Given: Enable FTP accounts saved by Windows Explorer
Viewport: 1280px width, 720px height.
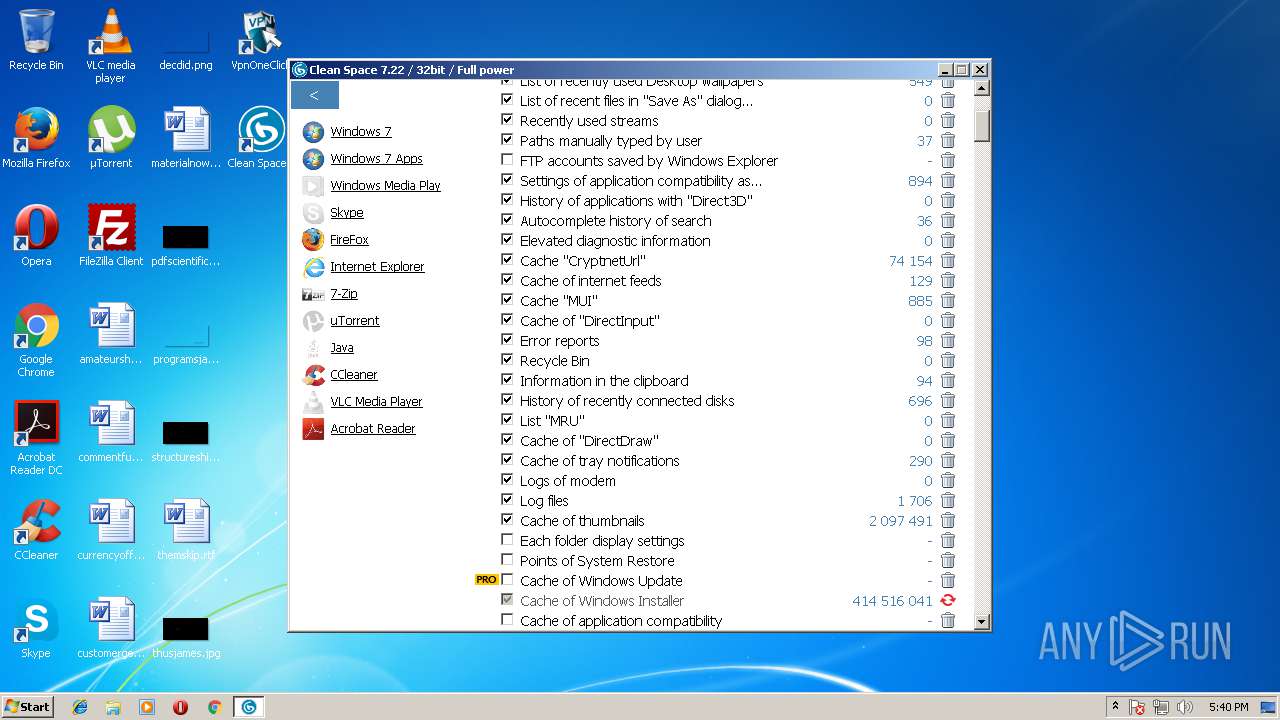Looking at the screenshot, I should click(x=507, y=160).
